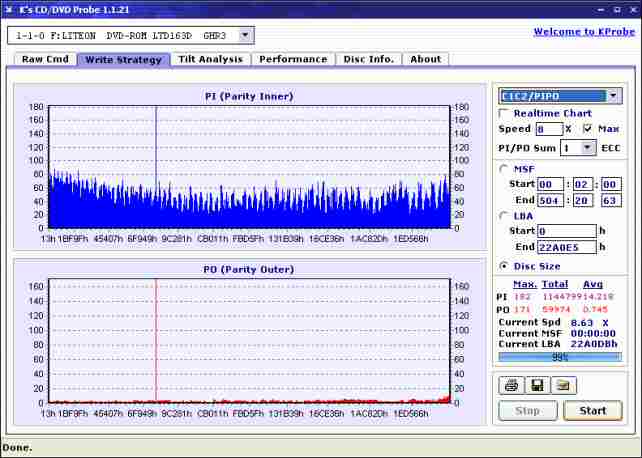This screenshot has width=642, height=458.
Task: Click the Stop button
Action: pyautogui.click(x=528, y=411)
